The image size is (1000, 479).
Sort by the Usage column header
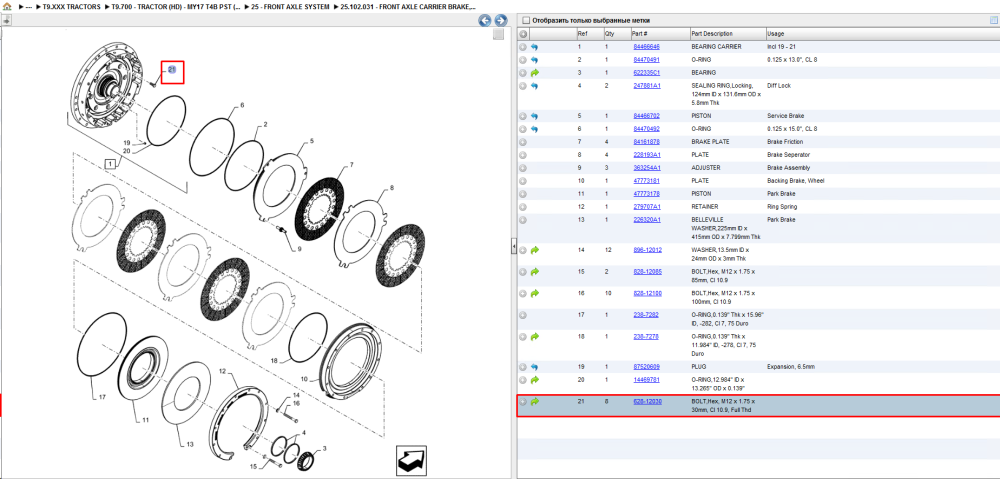[883, 34]
